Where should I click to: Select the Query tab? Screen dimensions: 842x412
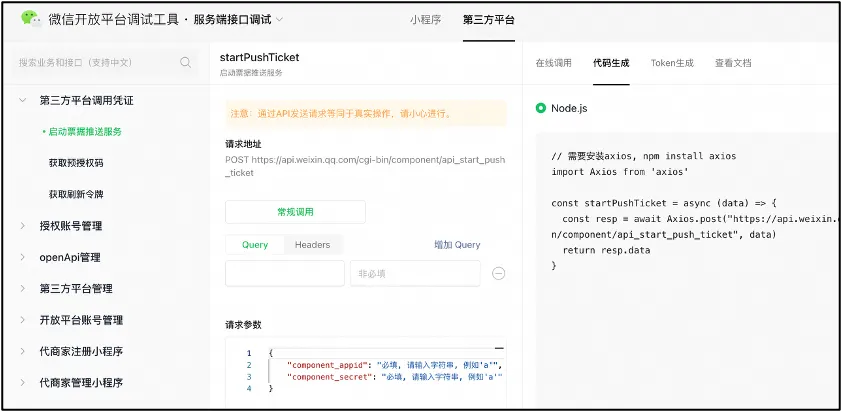click(x=255, y=244)
